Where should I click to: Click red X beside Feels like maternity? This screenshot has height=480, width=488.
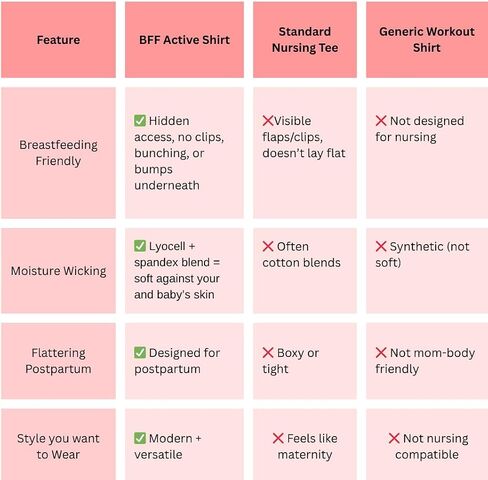278,438
